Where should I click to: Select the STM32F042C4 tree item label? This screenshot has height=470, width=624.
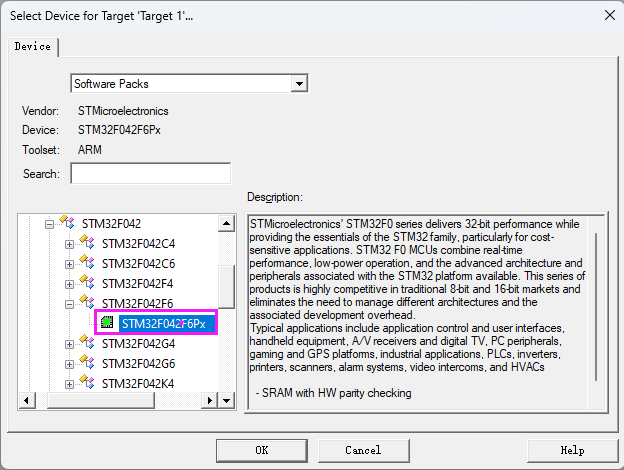click(x=138, y=244)
